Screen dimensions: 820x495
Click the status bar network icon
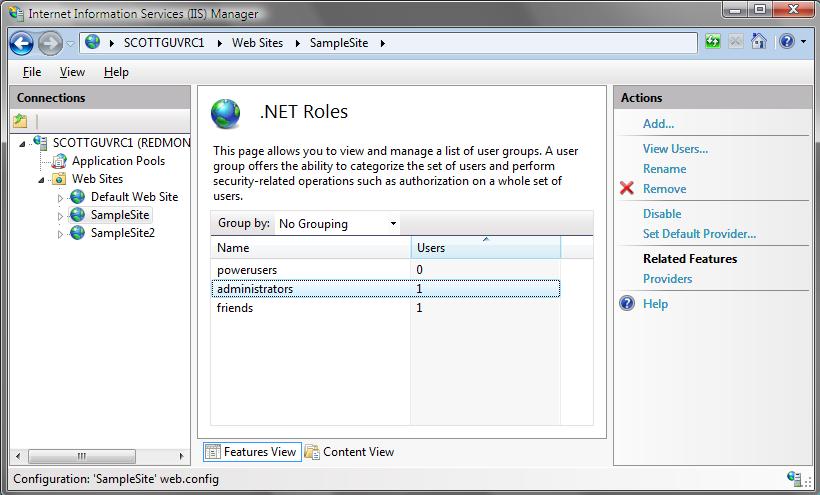[794, 477]
